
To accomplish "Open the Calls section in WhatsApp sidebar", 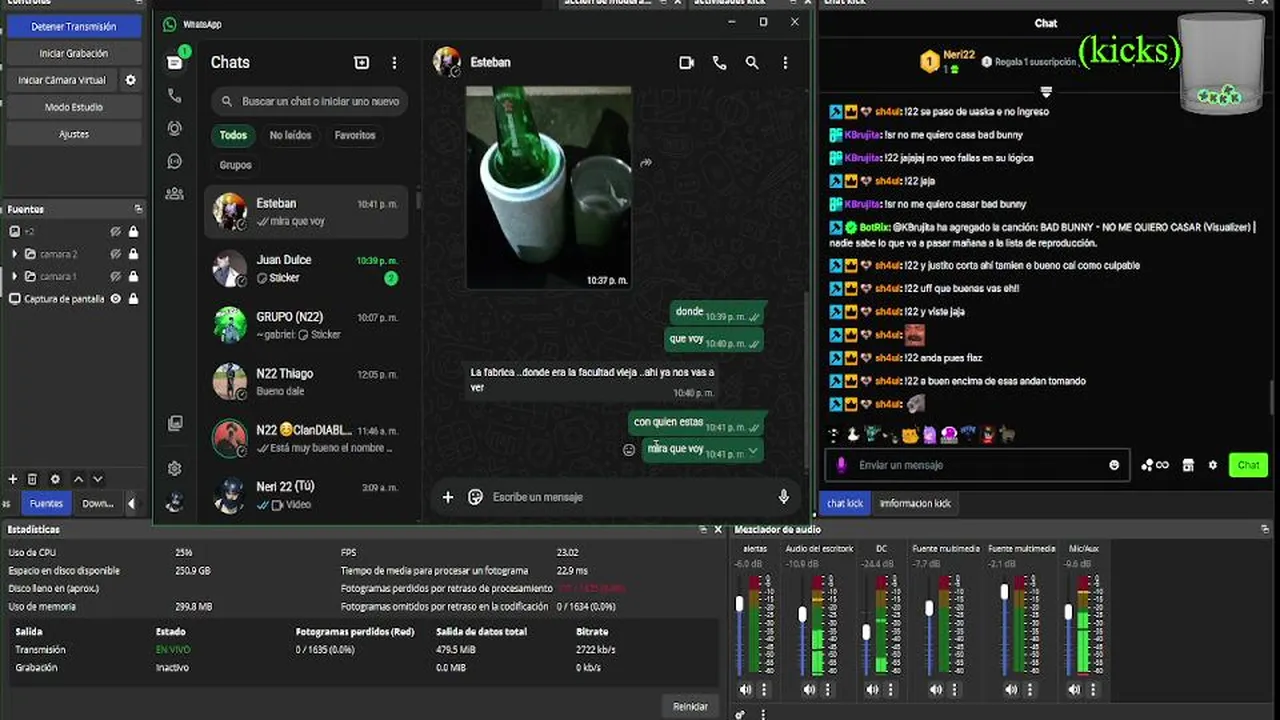I will 175,96.
